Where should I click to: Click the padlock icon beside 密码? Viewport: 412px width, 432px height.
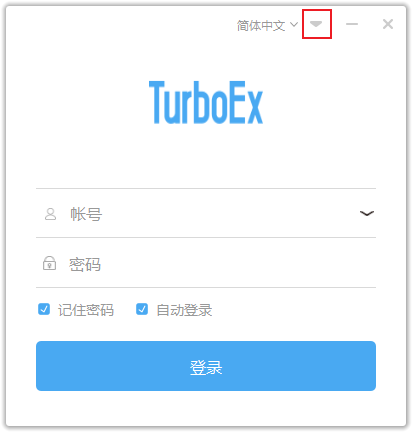tap(49, 263)
